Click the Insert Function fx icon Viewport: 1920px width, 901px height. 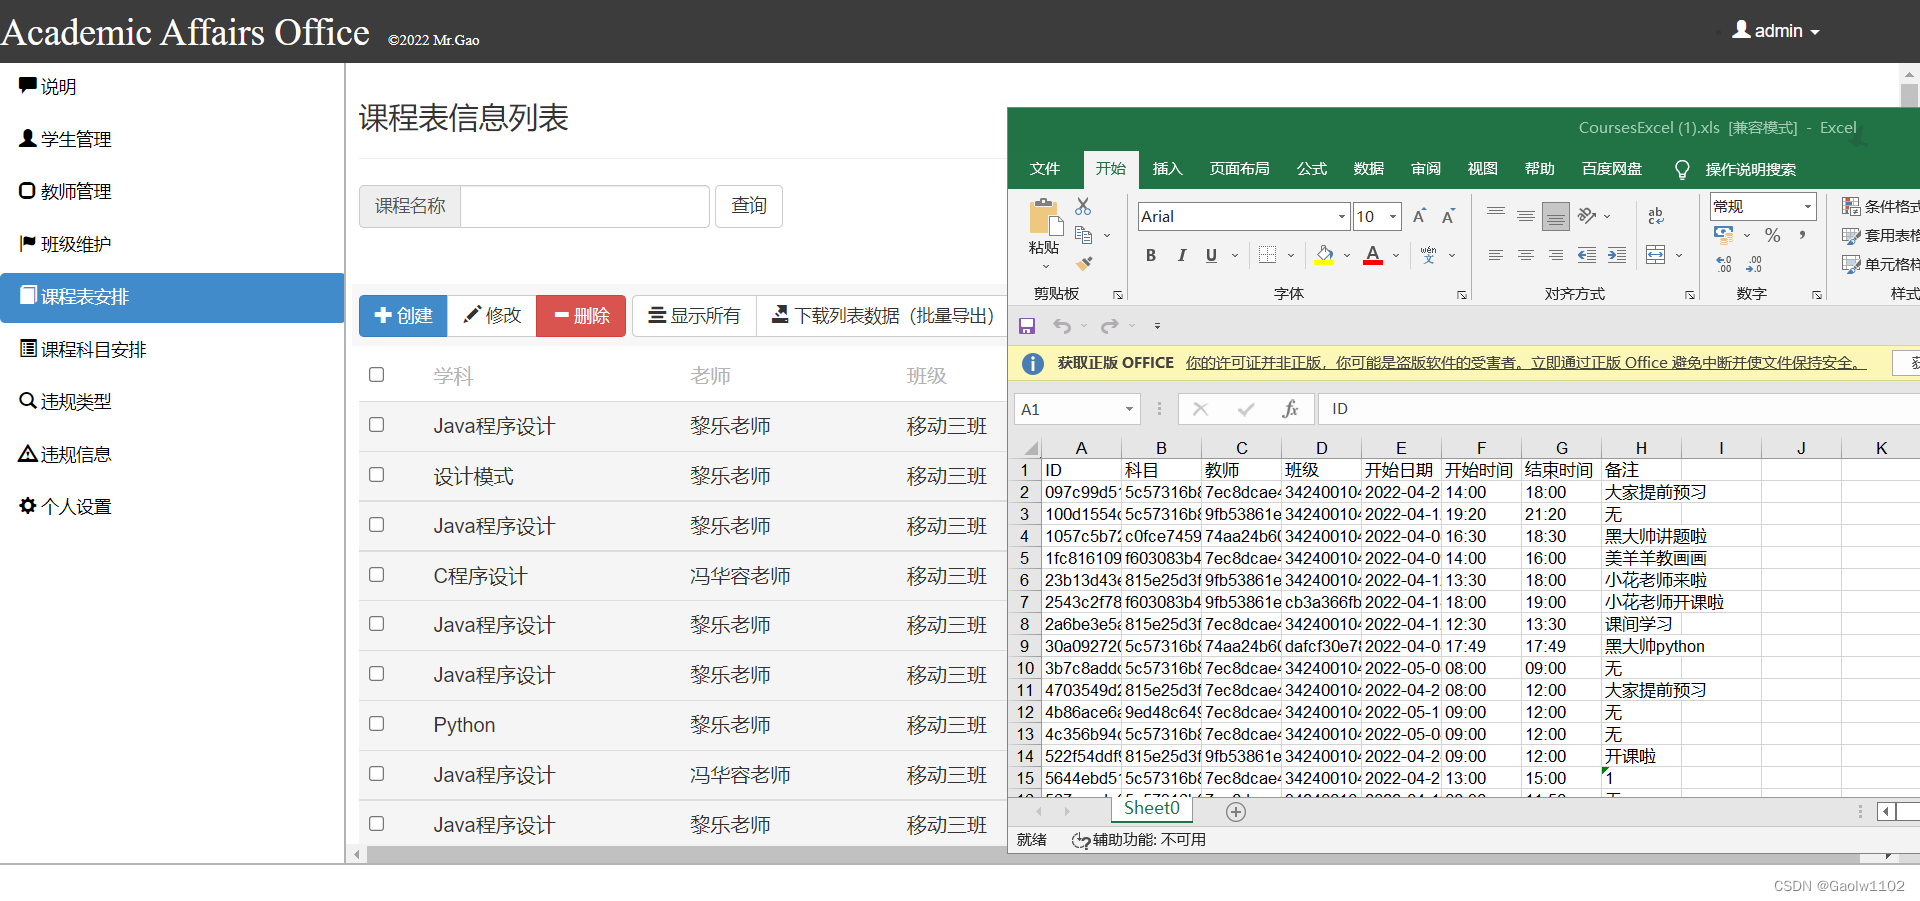tap(1290, 409)
